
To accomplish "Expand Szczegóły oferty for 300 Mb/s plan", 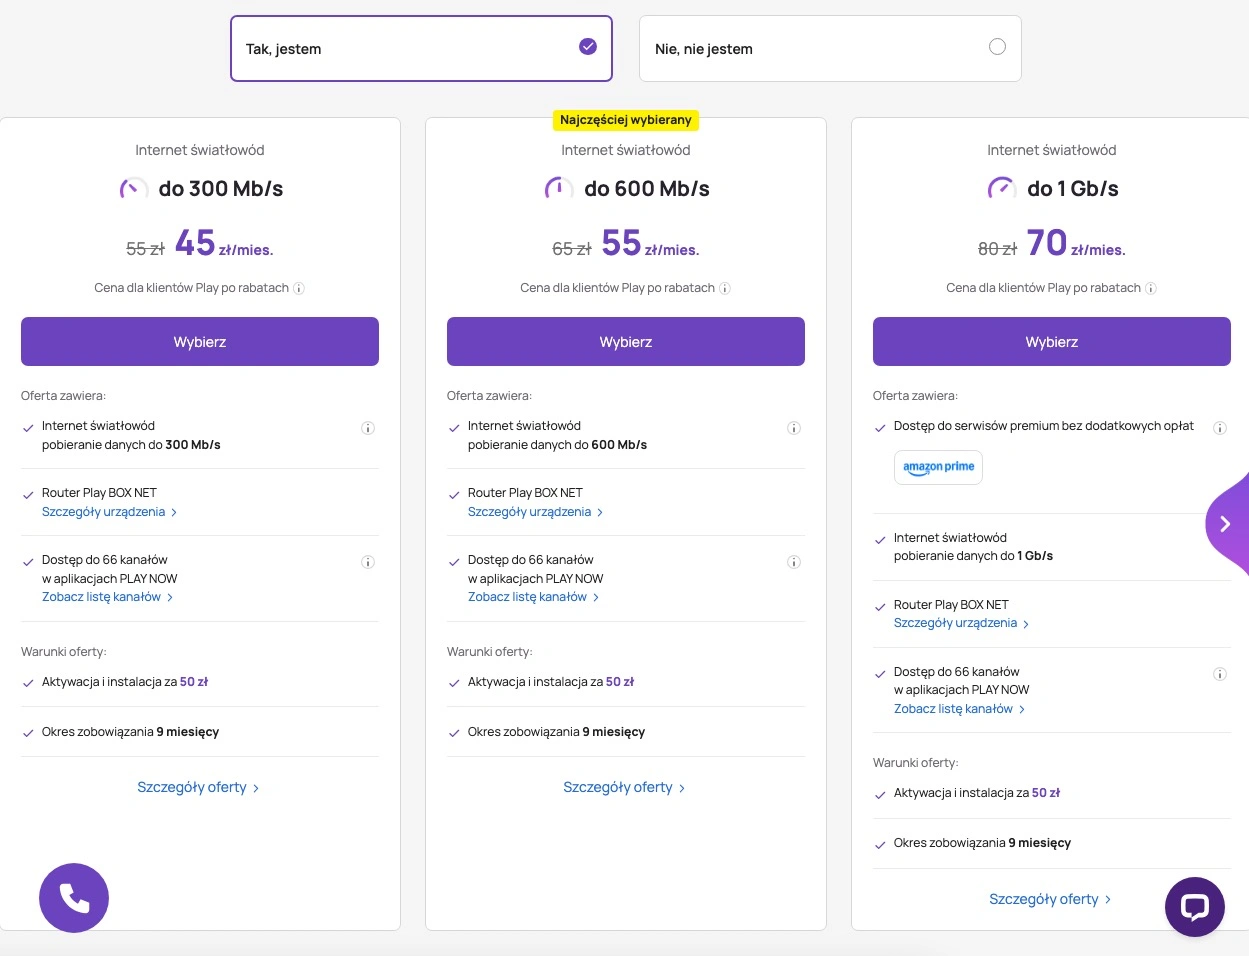I will tap(199, 788).
